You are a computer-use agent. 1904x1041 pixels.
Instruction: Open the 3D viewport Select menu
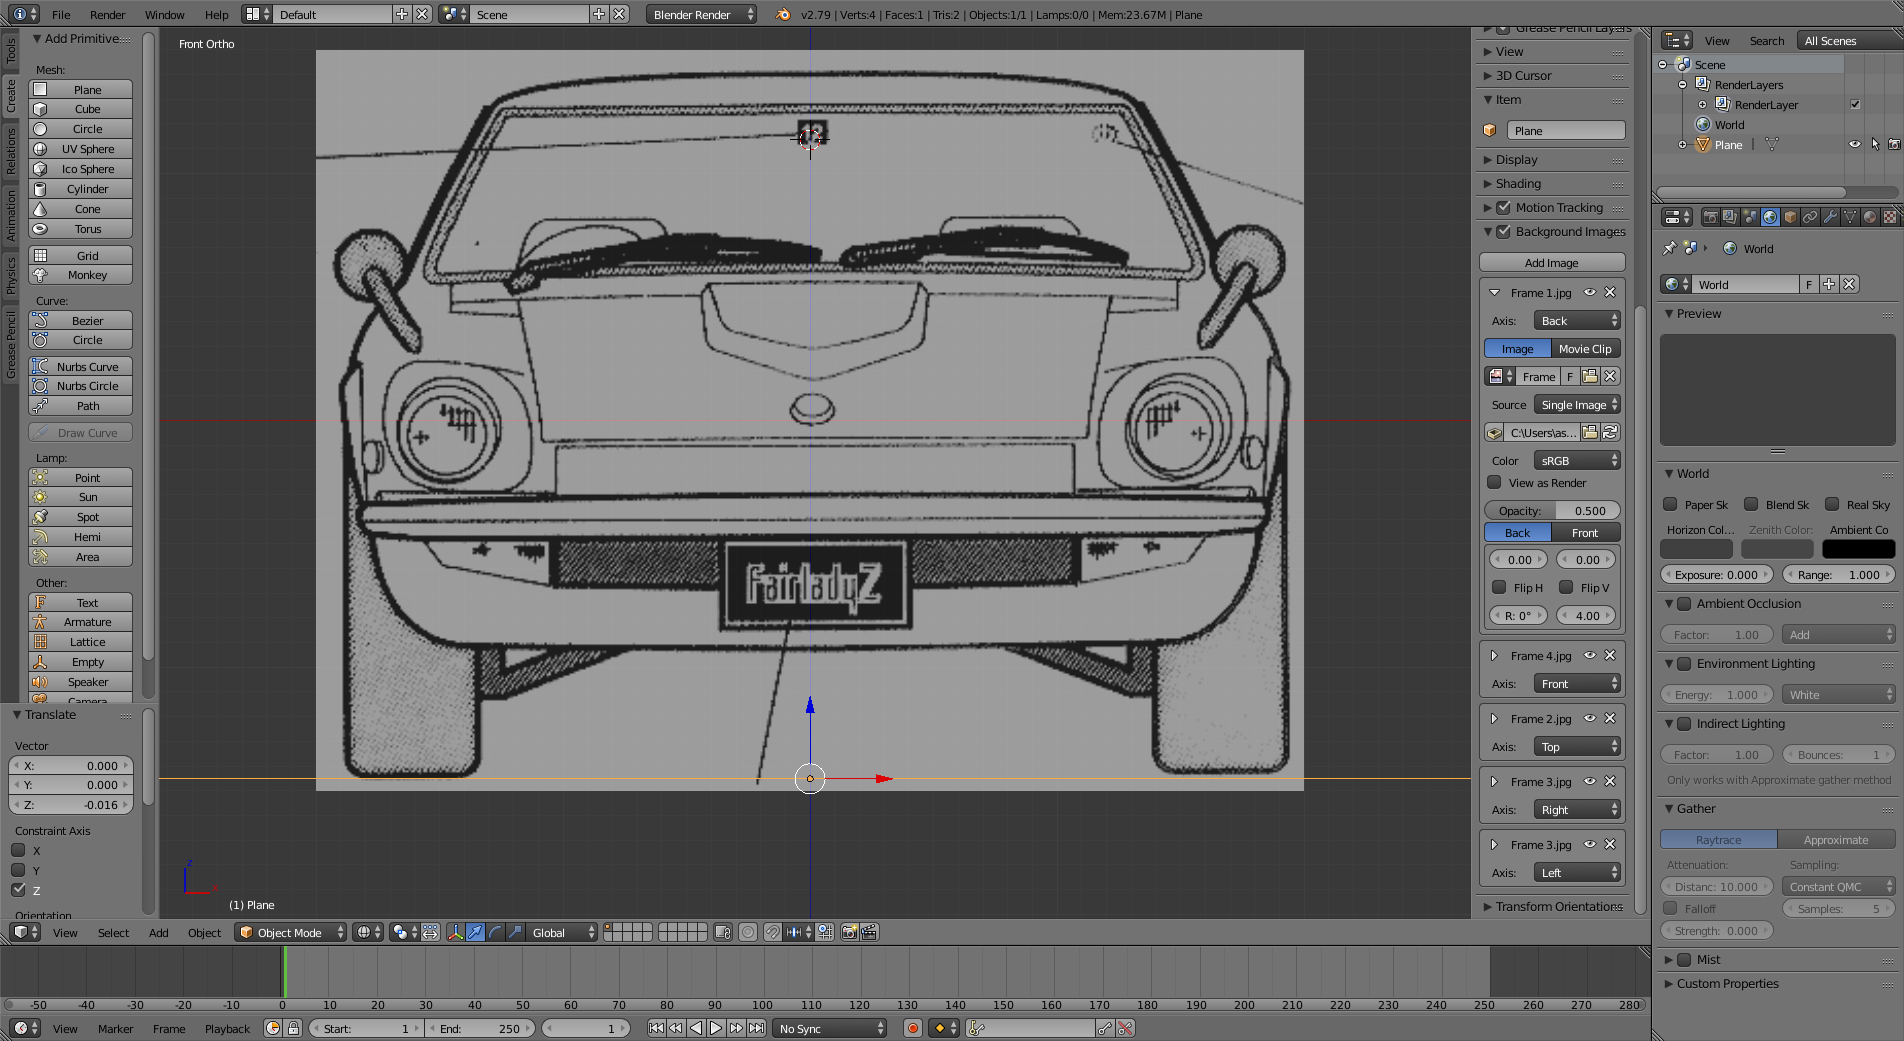(x=113, y=932)
